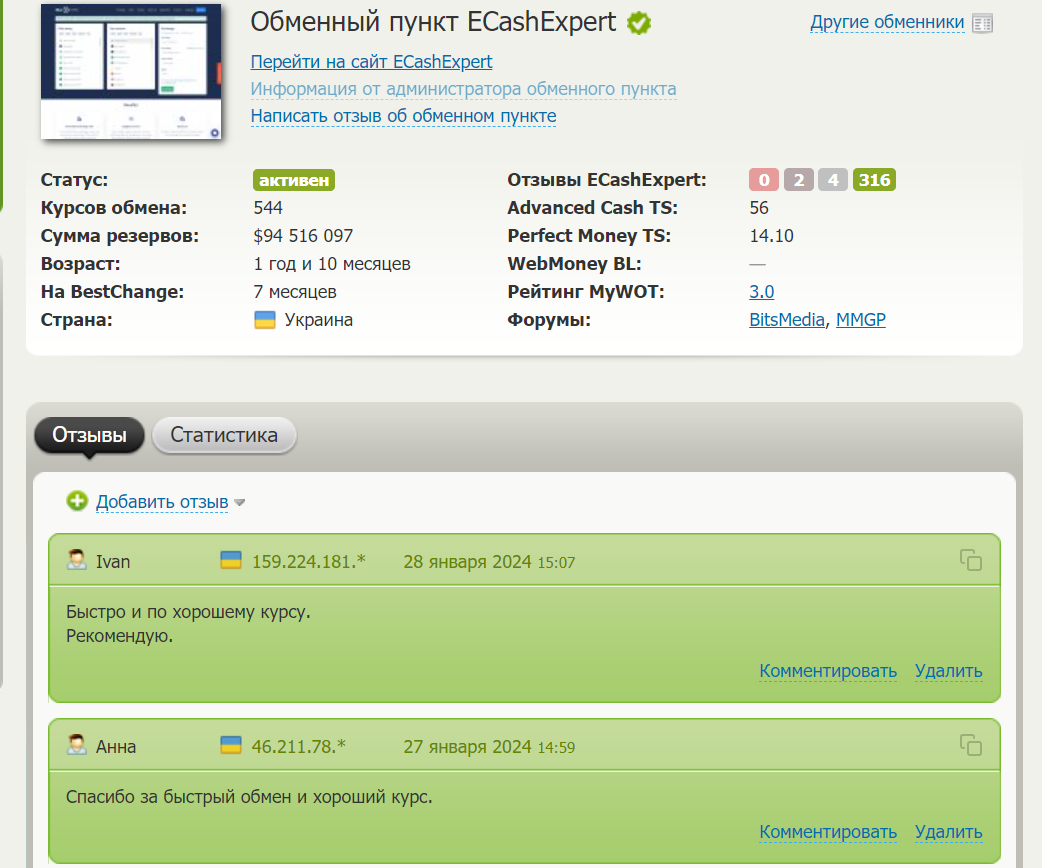Click the heading Обменный пункт ECashExpert
This screenshot has height=868, width=1042.
[433, 22]
